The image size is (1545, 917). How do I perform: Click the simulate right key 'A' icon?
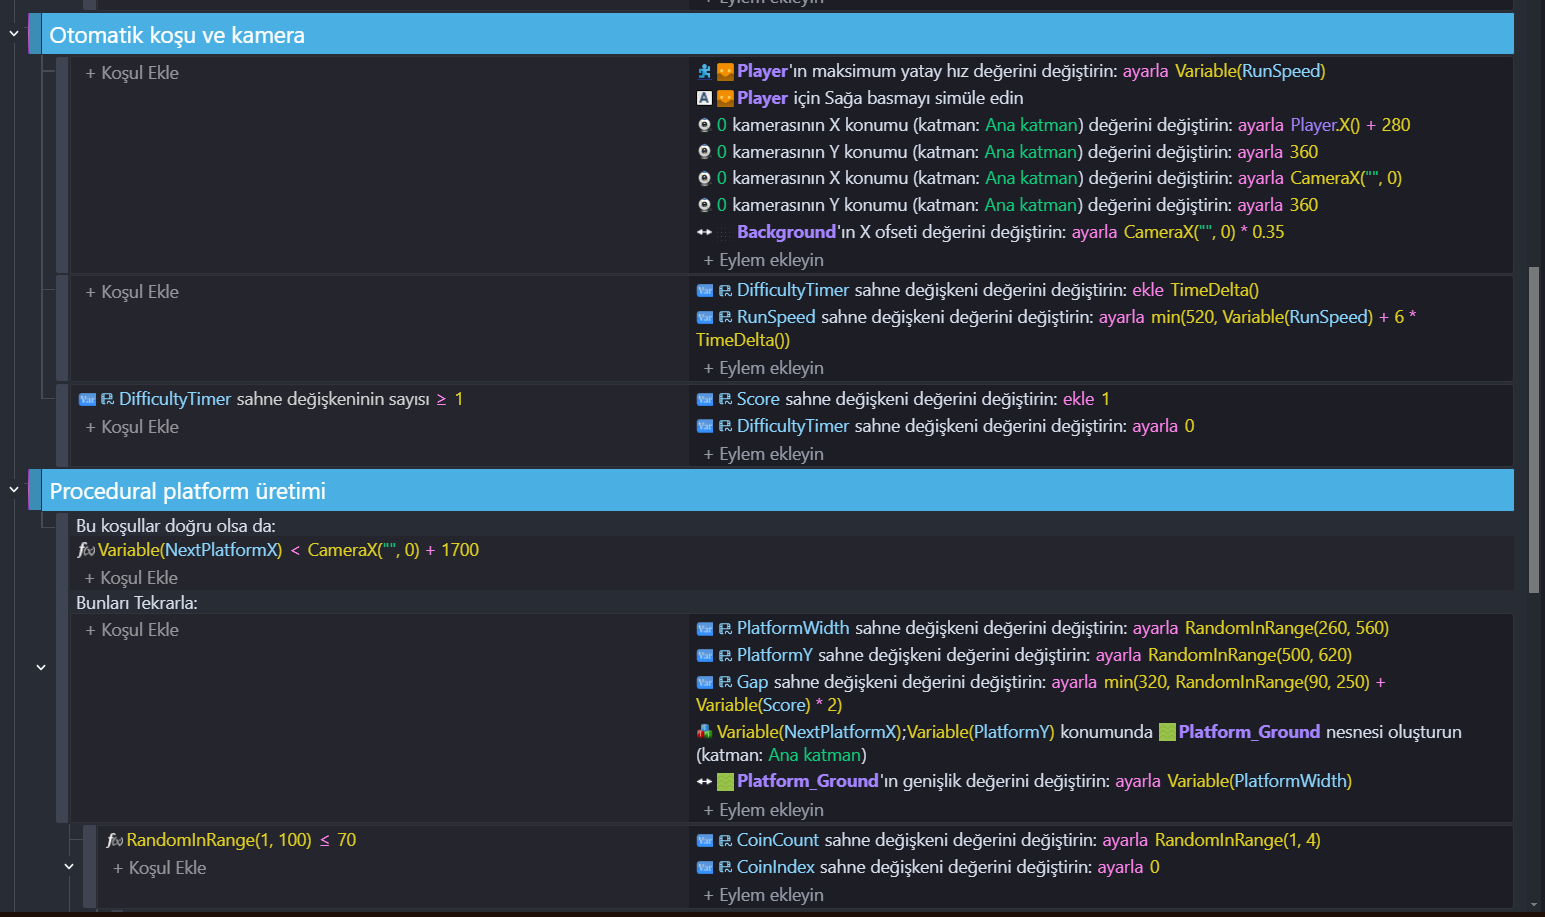(x=704, y=98)
